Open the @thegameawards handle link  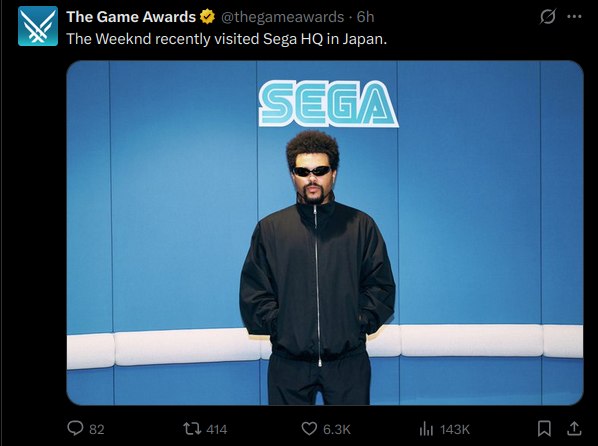click(x=282, y=17)
